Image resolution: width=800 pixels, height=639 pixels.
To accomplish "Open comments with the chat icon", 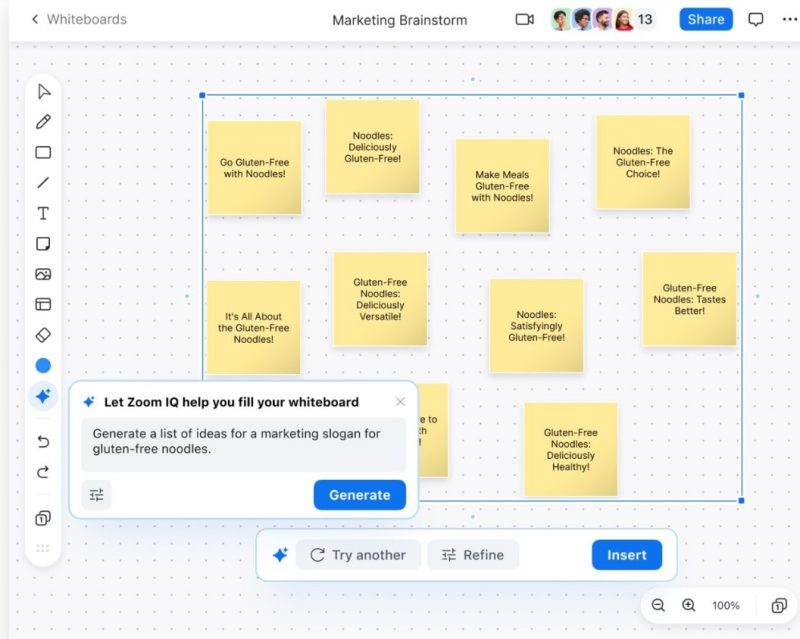I will (756, 19).
